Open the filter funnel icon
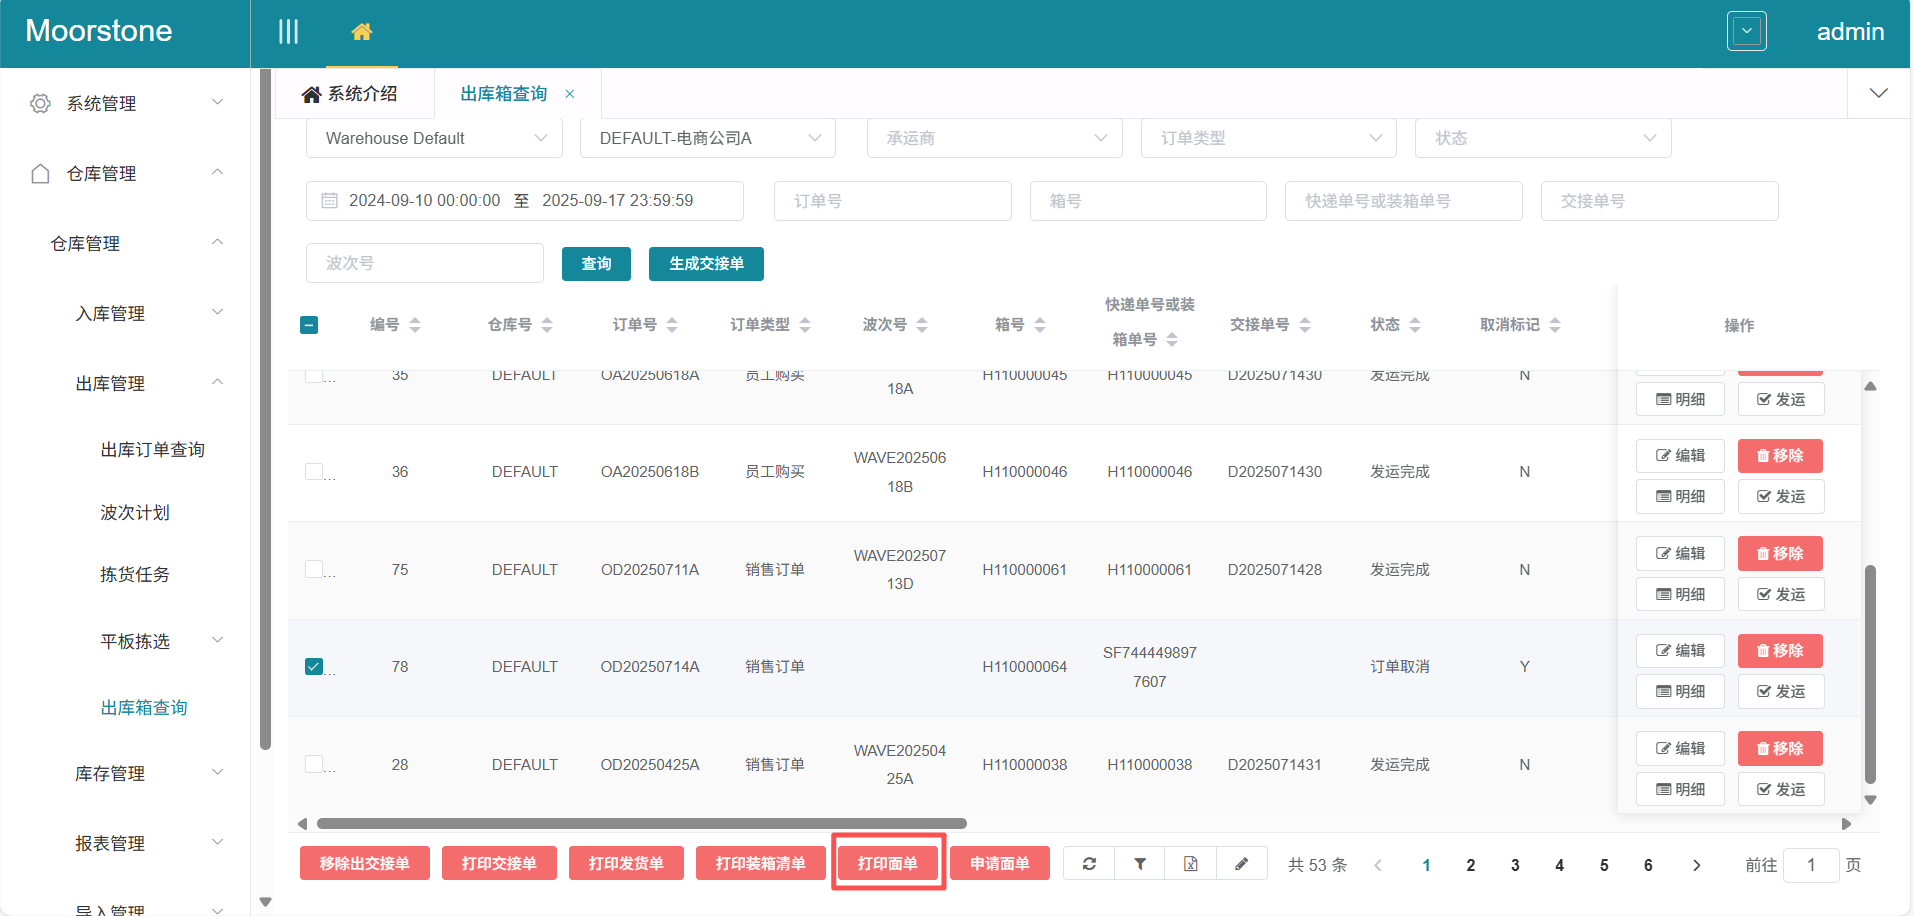1914x916 pixels. pyautogui.click(x=1140, y=864)
